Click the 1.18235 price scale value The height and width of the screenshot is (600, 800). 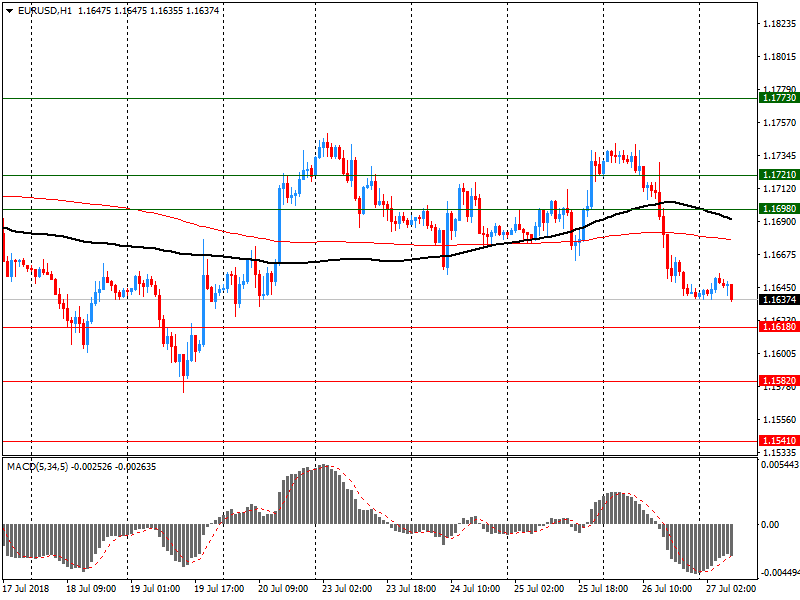(x=779, y=23)
